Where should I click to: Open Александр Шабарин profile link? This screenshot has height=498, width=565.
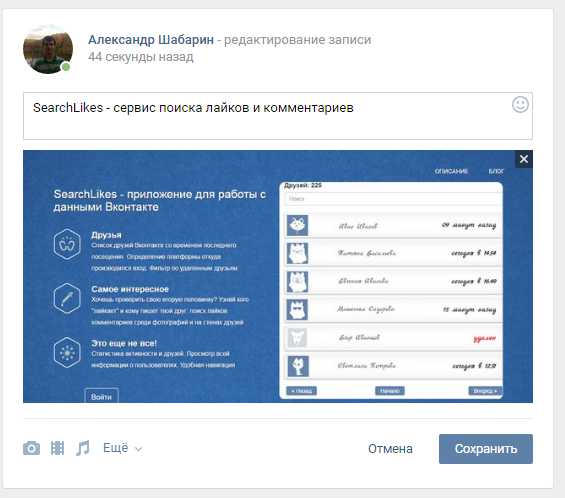[151, 40]
